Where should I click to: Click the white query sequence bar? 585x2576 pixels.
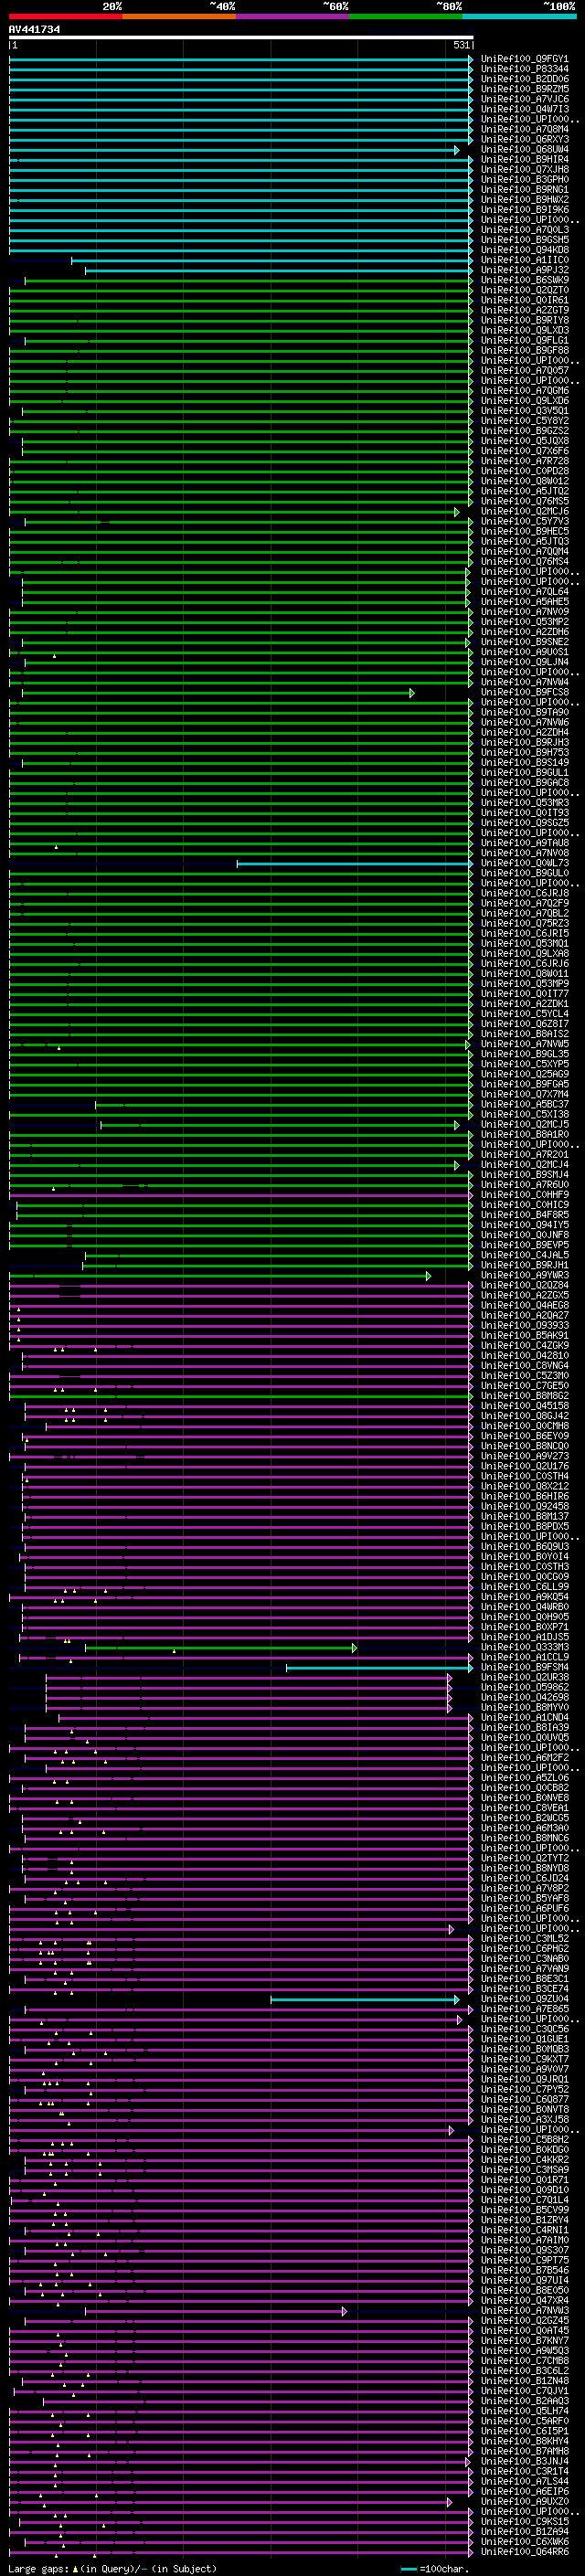click(241, 38)
